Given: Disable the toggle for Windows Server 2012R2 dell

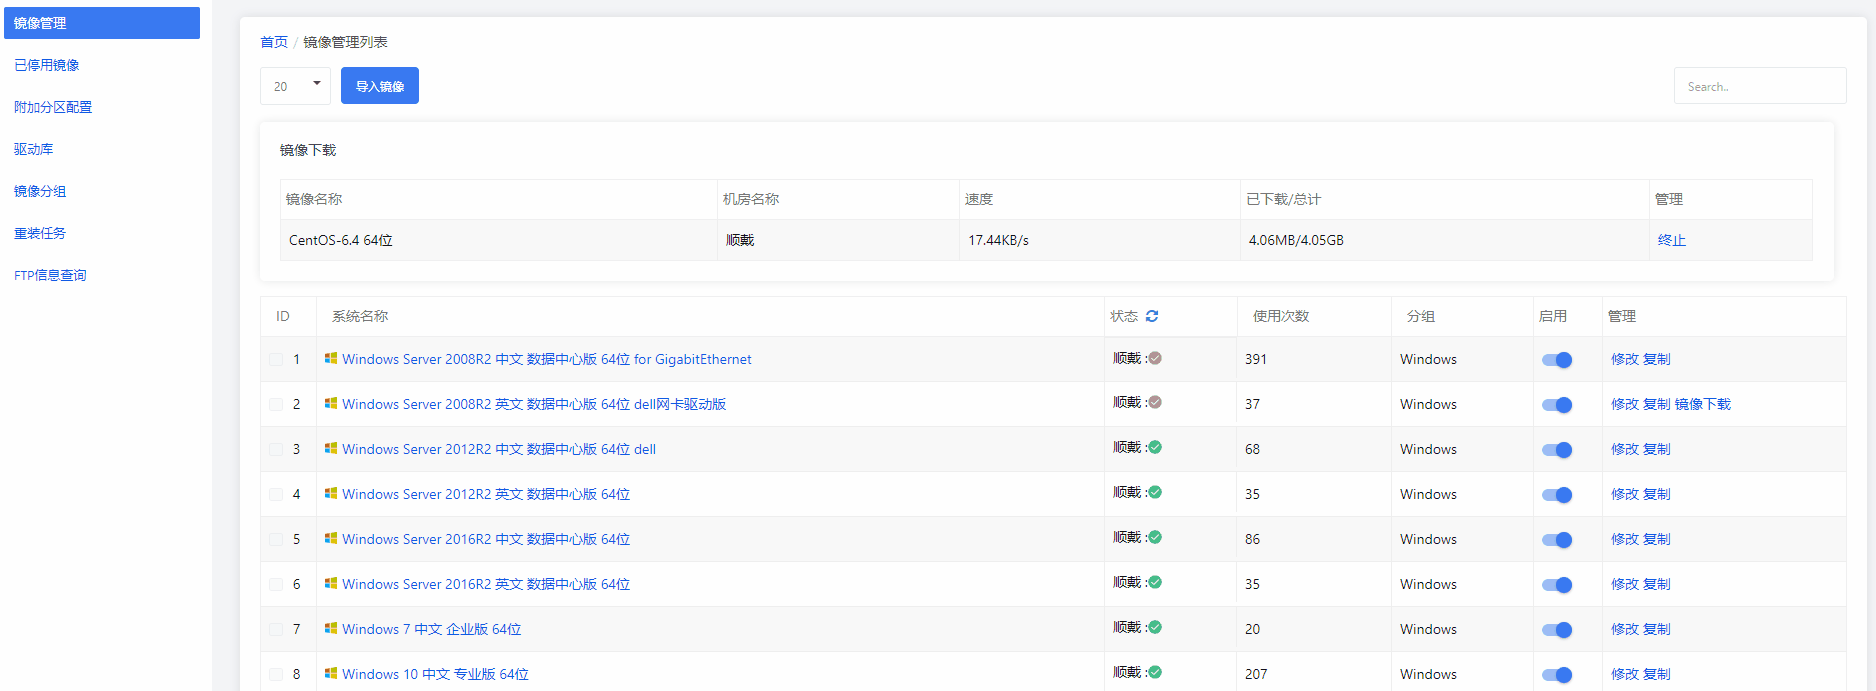Looking at the screenshot, I should pos(1557,450).
